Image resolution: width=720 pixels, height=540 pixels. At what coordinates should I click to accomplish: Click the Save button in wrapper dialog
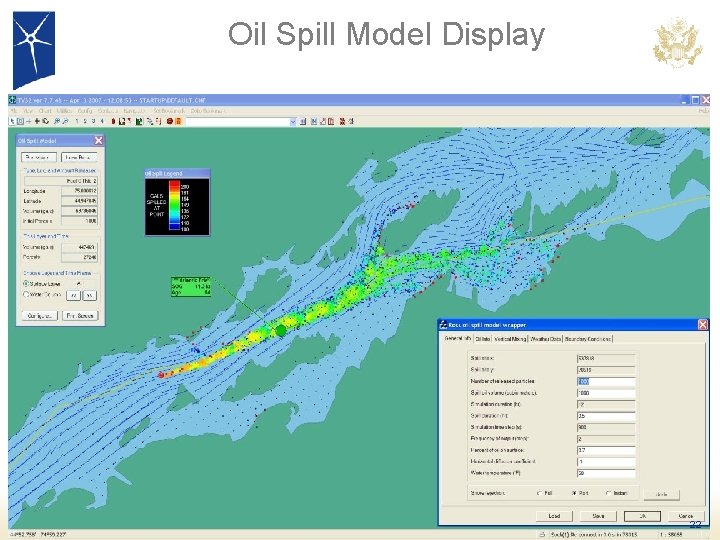pos(598,516)
